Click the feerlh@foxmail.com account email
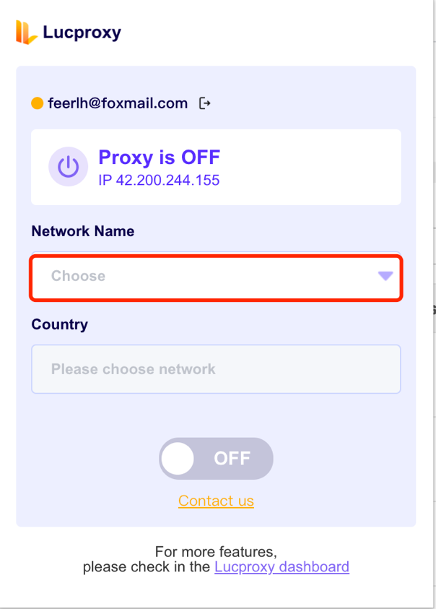This screenshot has height=610, width=437. tap(118, 103)
